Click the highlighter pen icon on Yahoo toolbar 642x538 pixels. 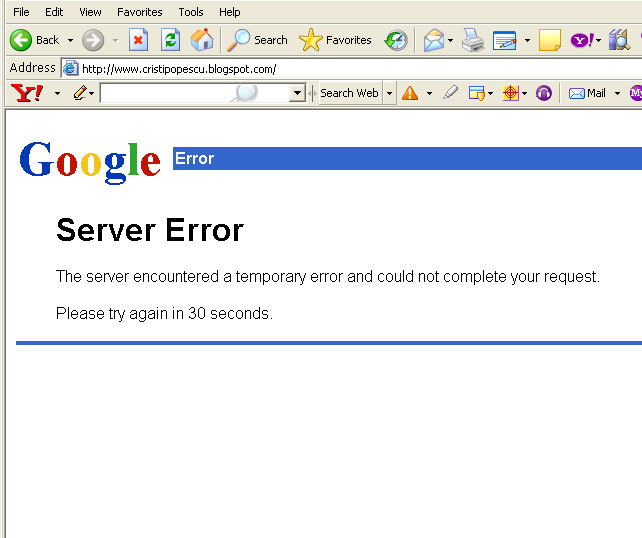(x=450, y=93)
